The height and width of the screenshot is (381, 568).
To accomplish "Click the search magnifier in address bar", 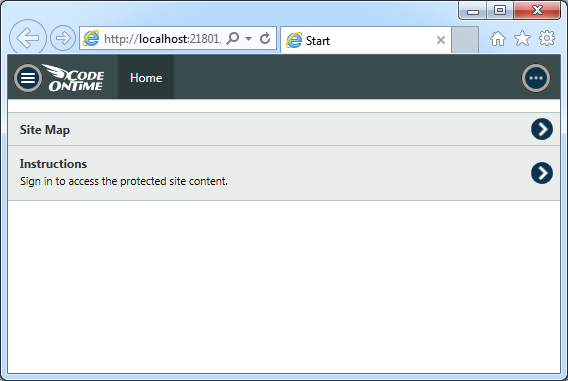I will pos(233,38).
